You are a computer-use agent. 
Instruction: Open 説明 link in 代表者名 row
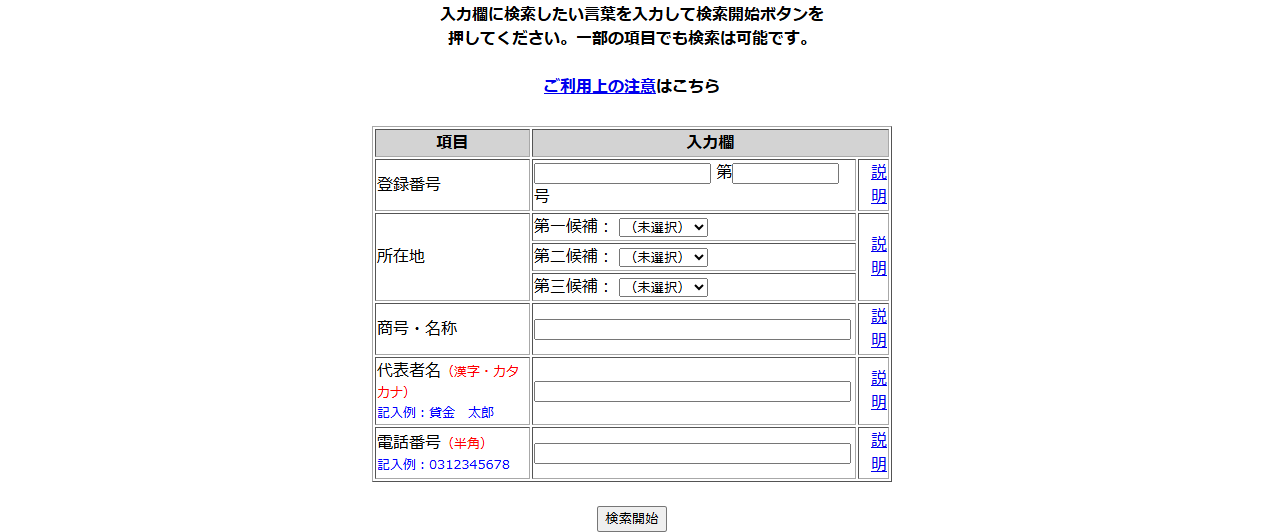(879, 390)
